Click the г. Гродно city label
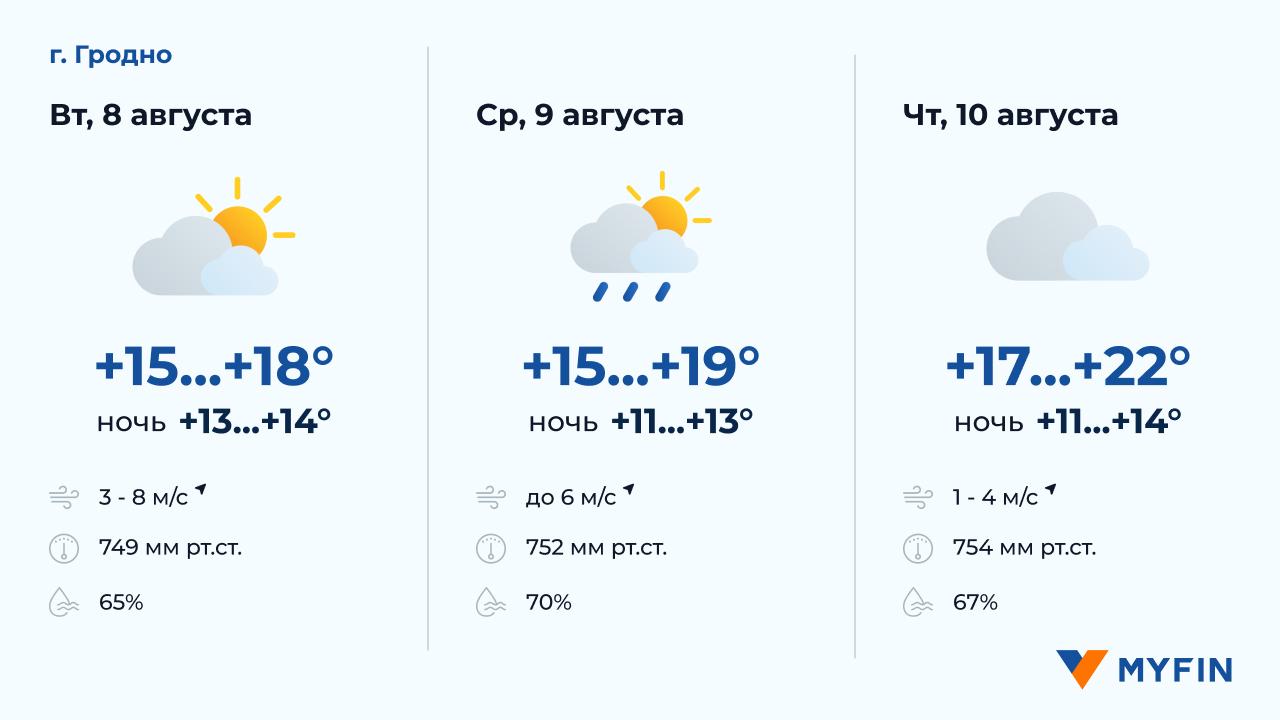 (110, 55)
